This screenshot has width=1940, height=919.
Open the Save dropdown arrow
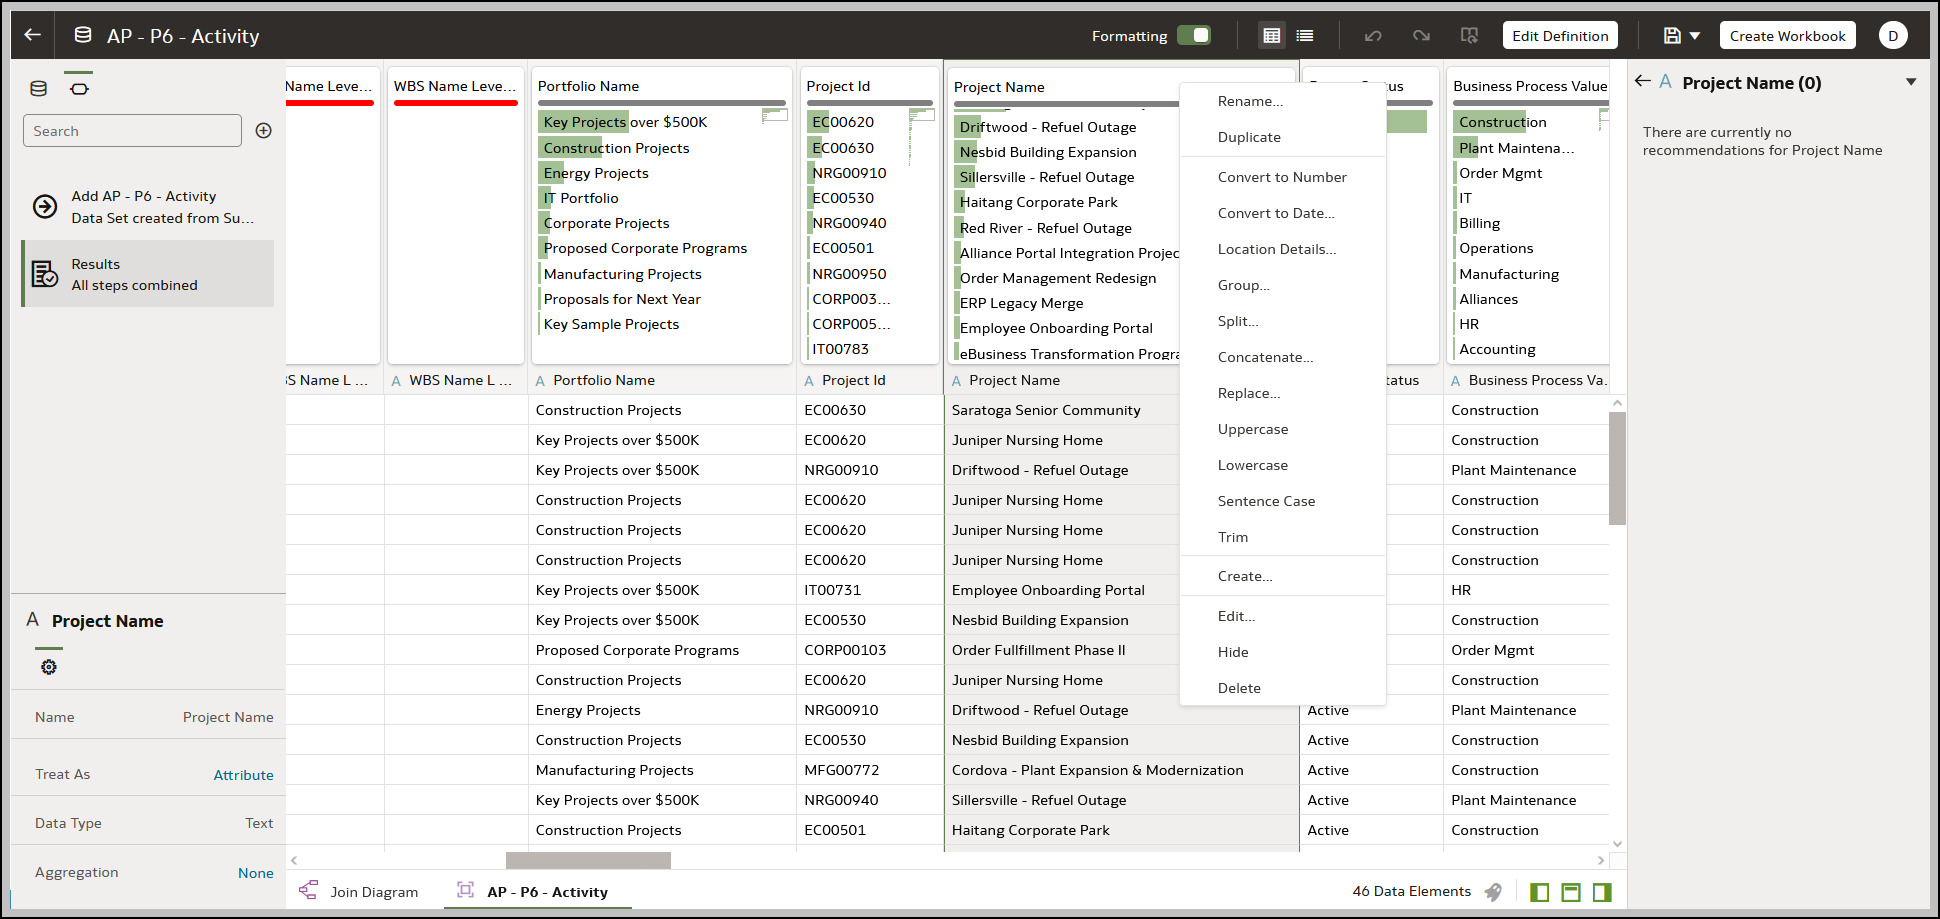coord(1695,36)
